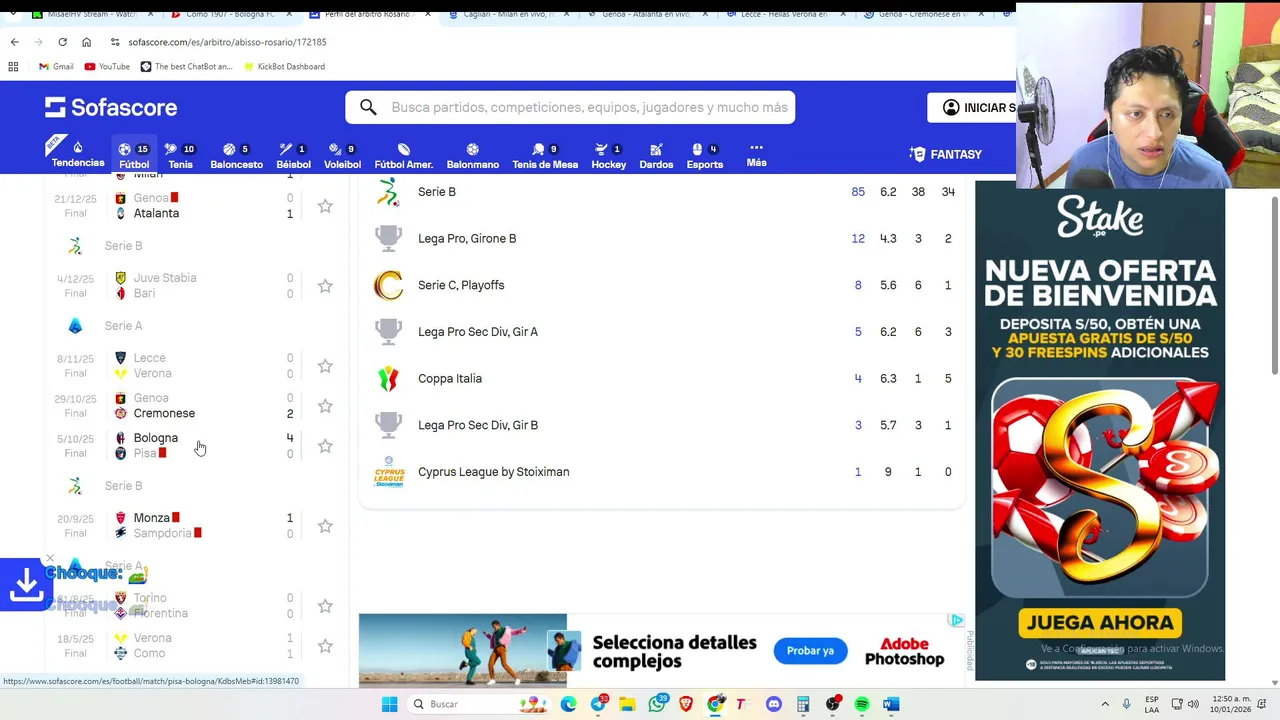Screen dimensions: 1280x720
Task: Open the Más sports menu
Action: pyautogui.click(x=756, y=154)
